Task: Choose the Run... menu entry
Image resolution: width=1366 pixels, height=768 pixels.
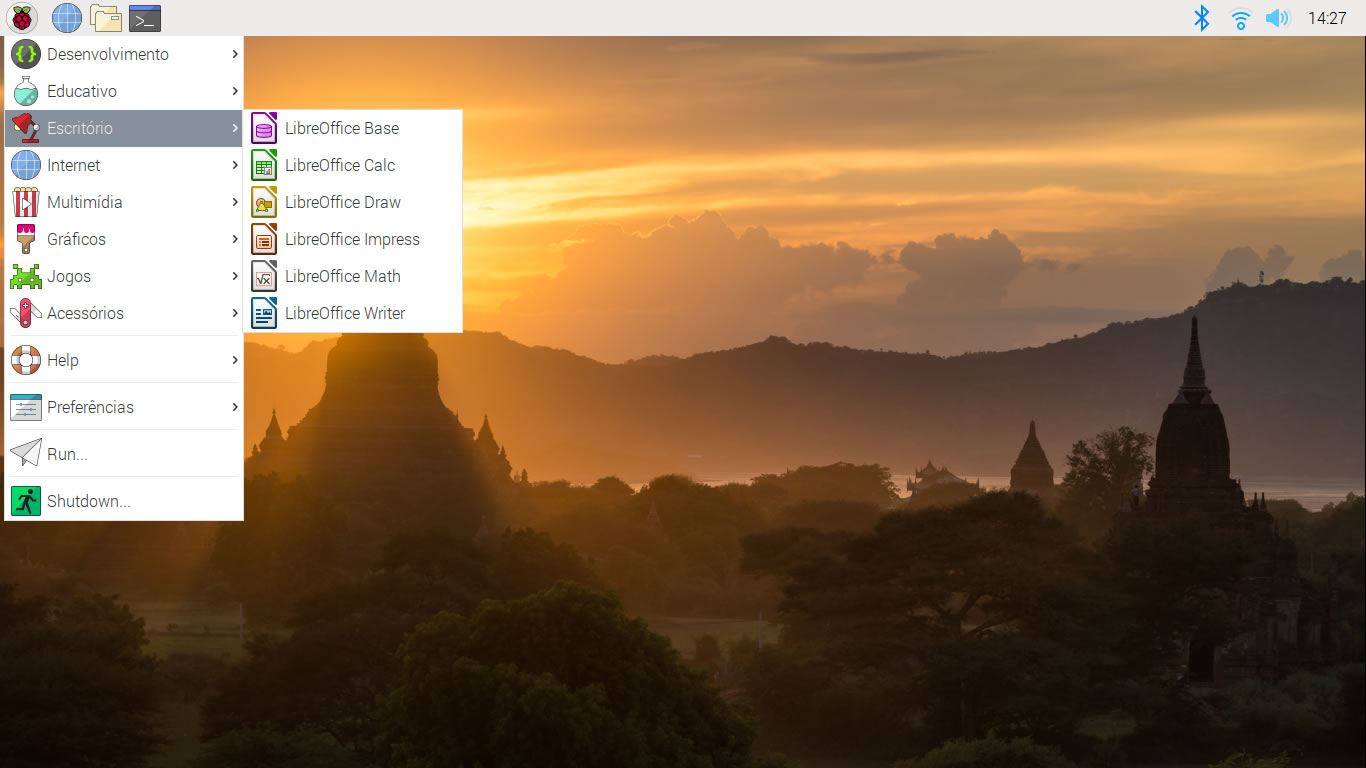Action: [x=124, y=454]
